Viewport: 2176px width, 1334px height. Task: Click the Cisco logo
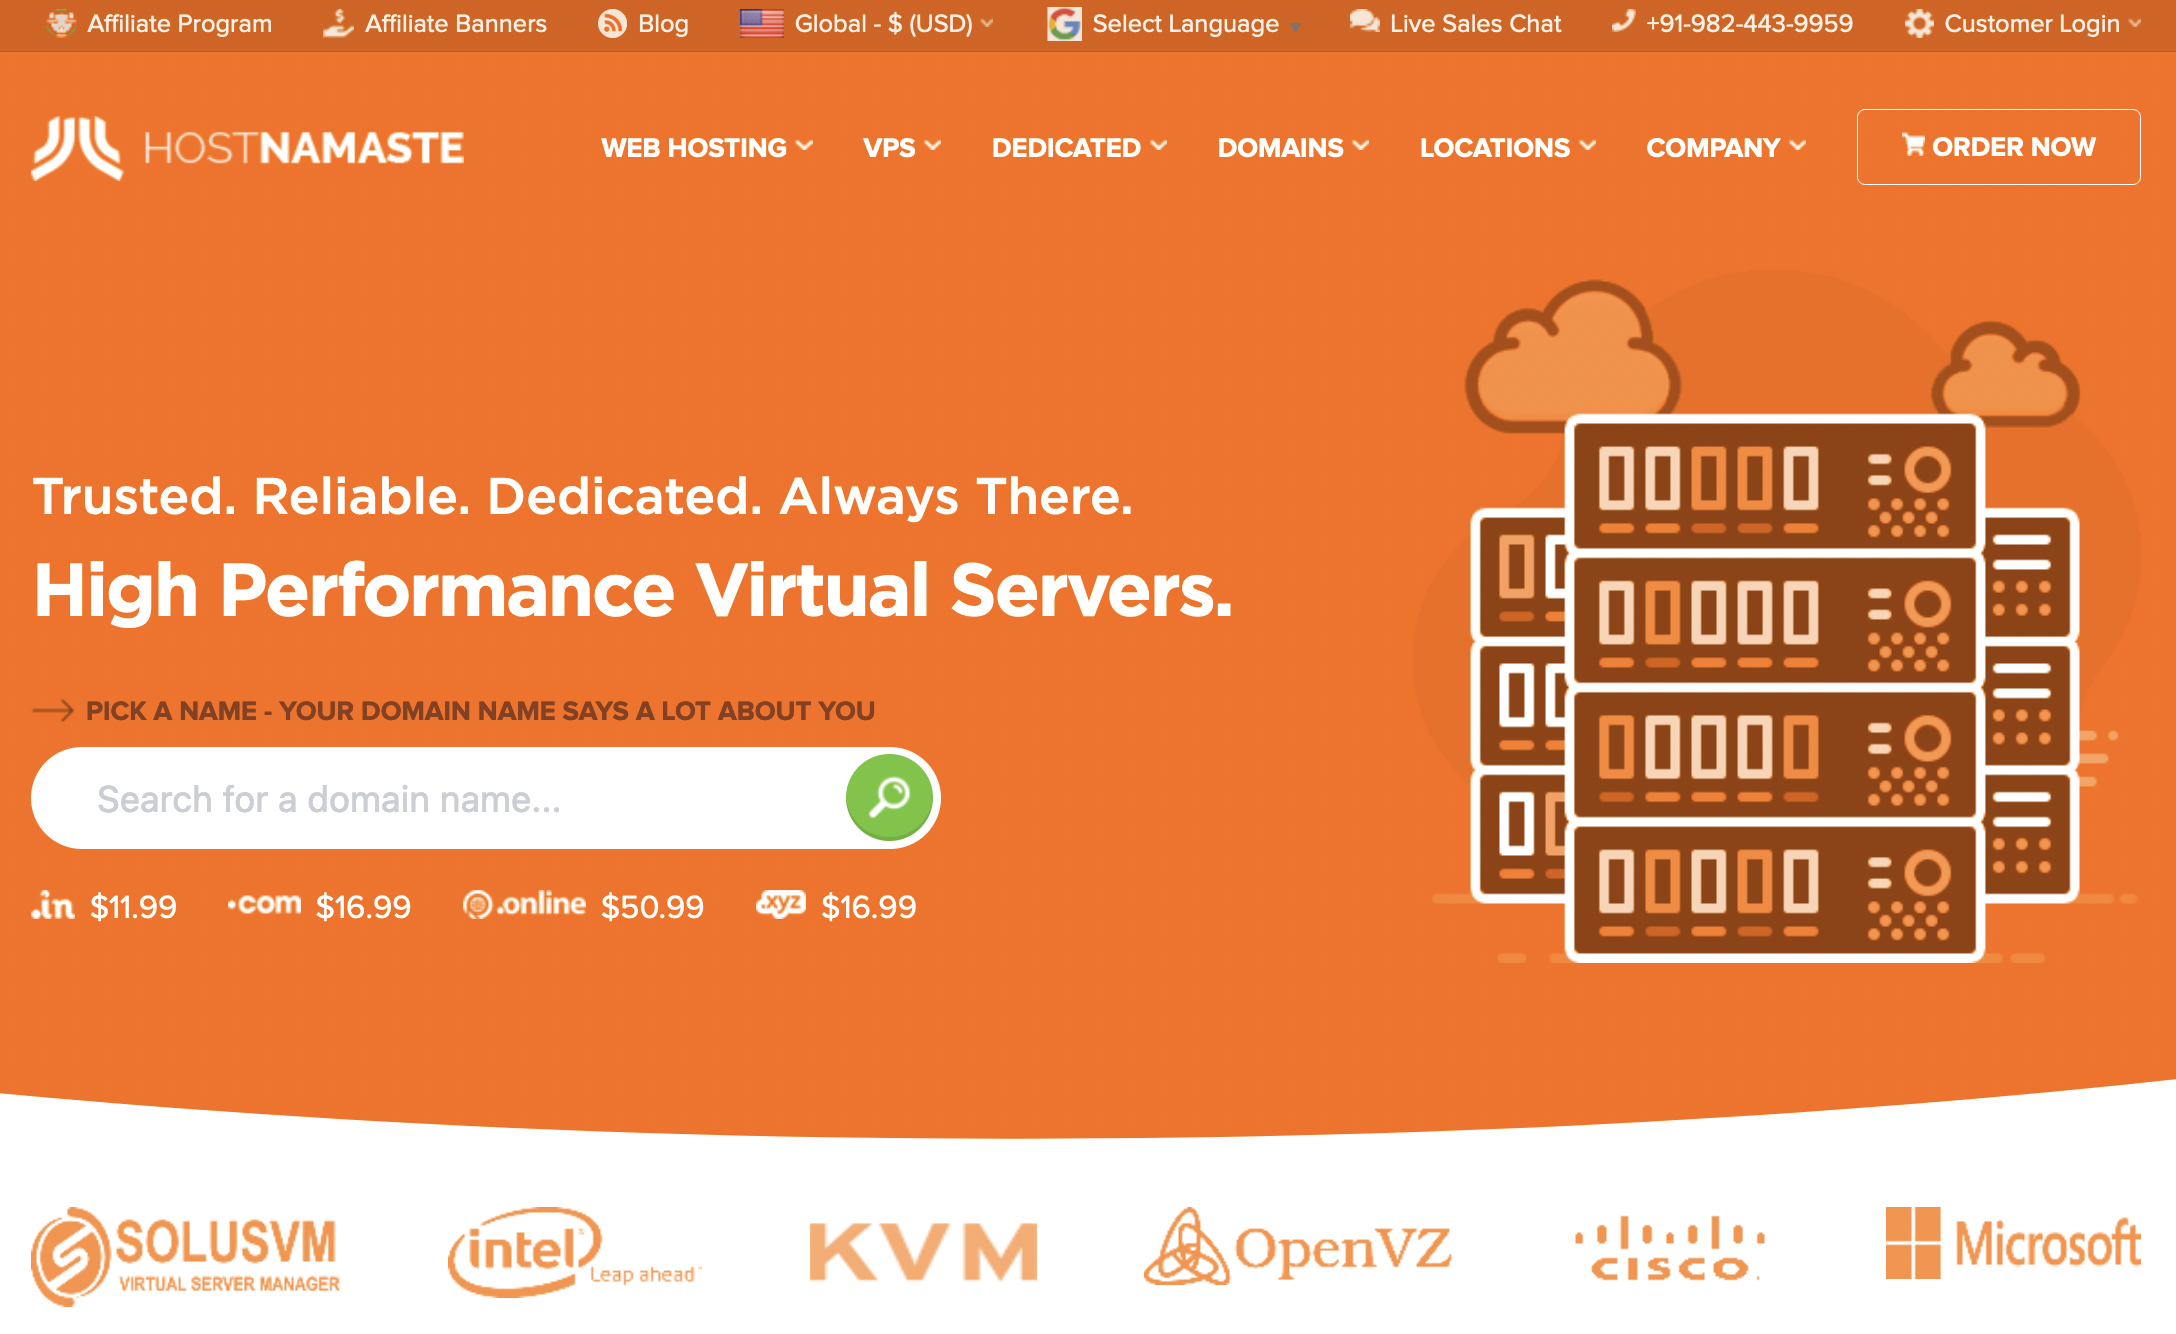click(x=1670, y=1248)
